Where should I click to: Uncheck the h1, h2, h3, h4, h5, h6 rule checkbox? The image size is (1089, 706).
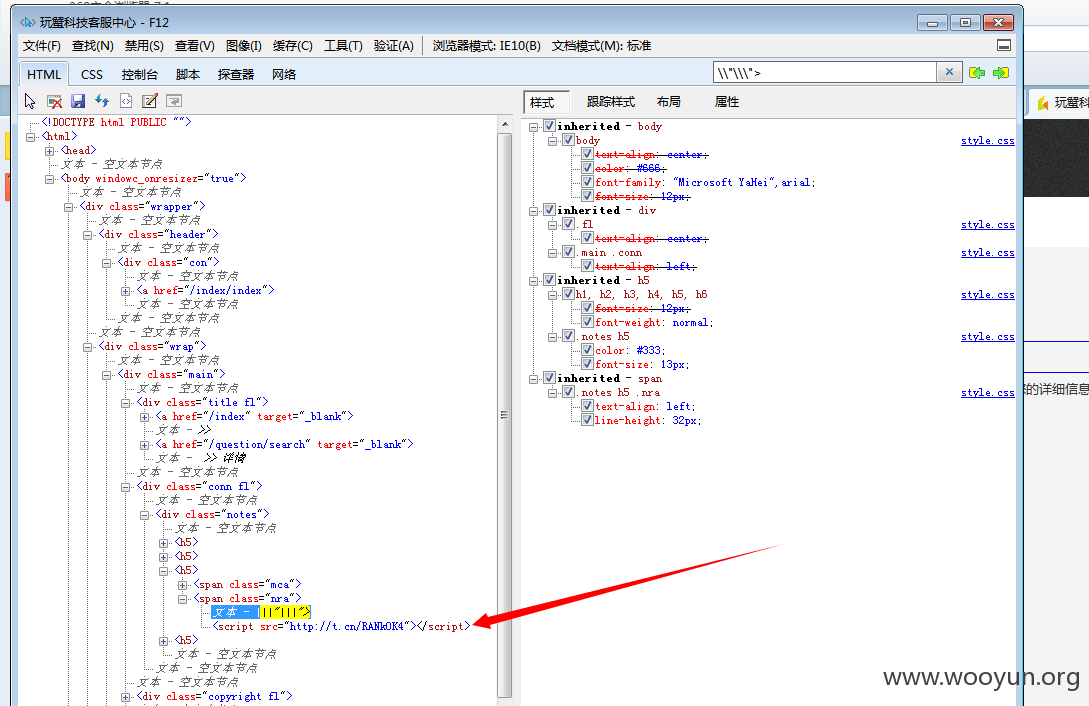point(568,294)
